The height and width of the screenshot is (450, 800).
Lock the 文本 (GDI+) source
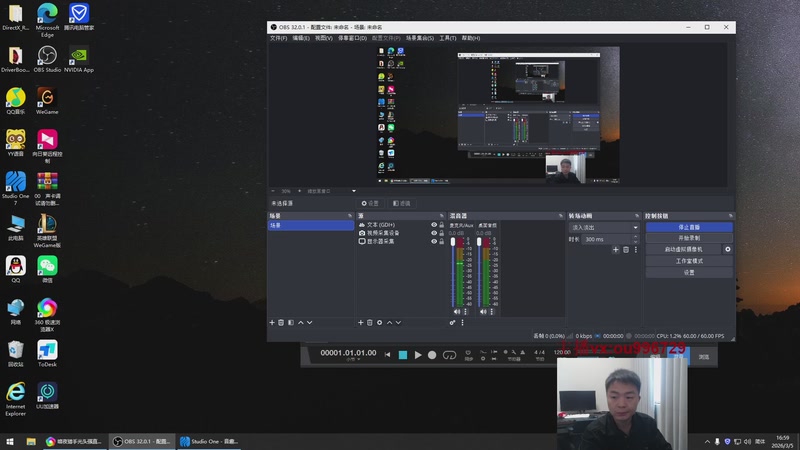click(442, 224)
